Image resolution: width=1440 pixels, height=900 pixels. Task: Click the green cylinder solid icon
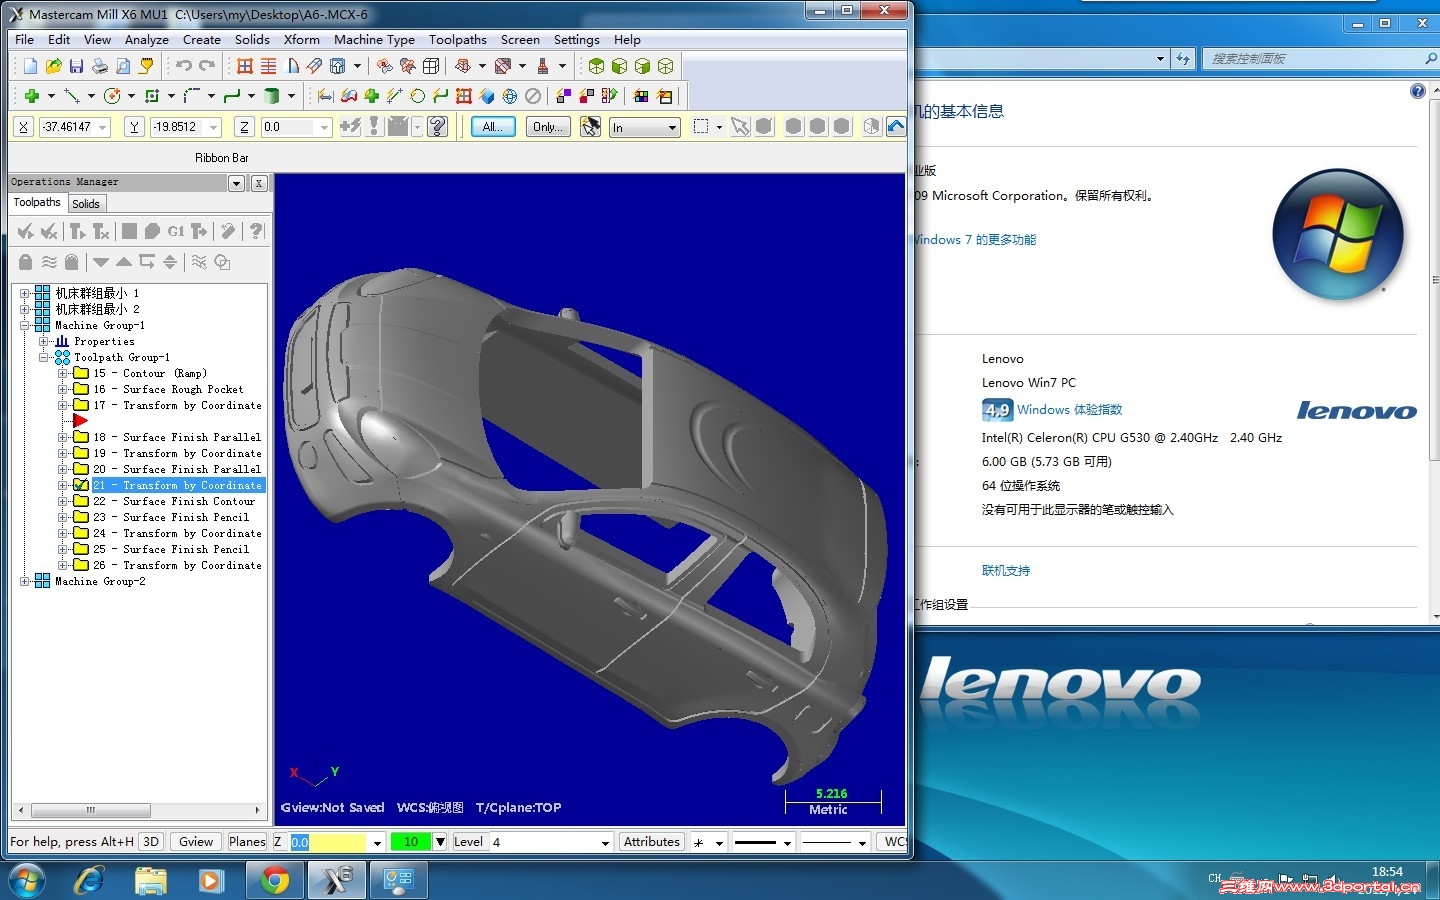tap(271, 96)
